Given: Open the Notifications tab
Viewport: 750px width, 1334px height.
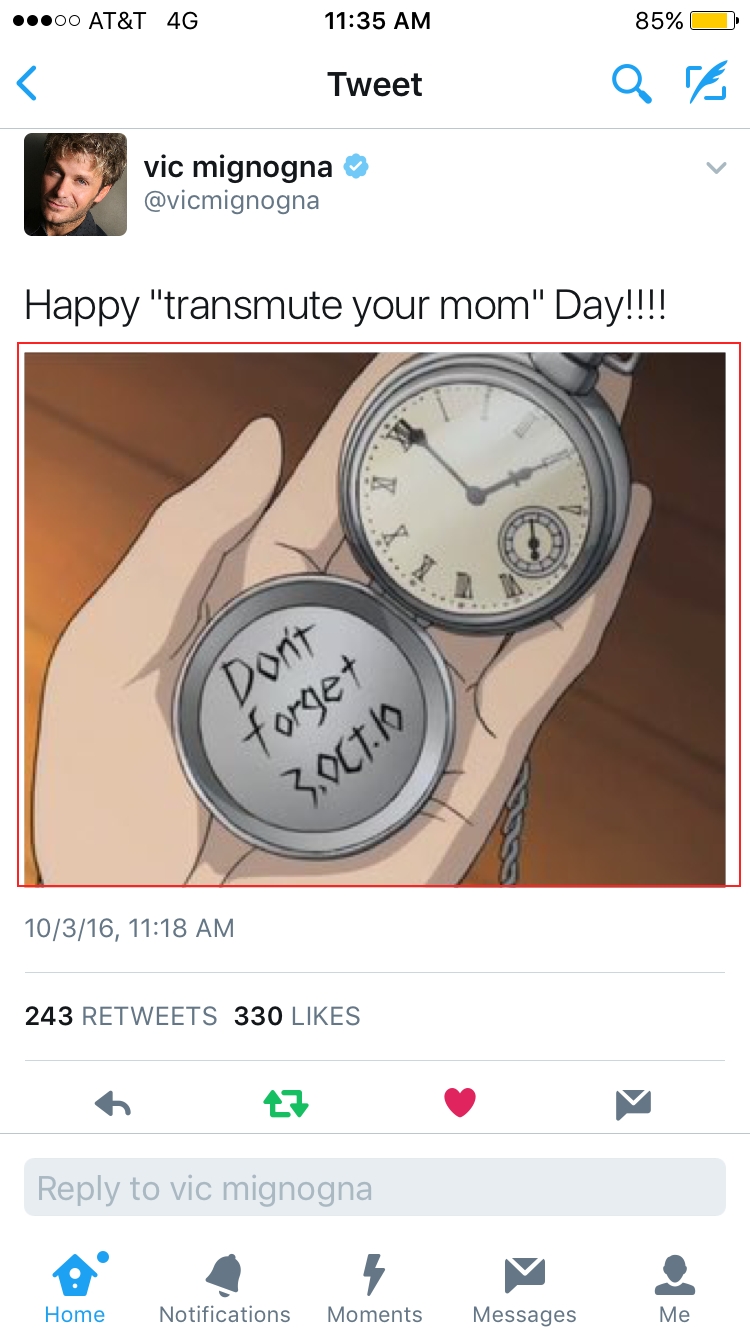Looking at the screenshot, I should (x=225, y=1288).
